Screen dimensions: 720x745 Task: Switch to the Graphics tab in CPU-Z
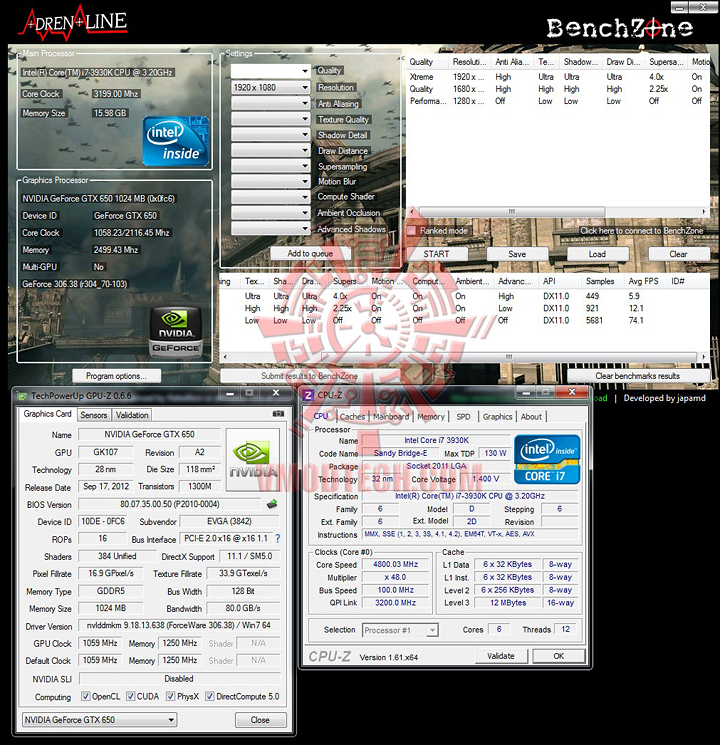497,417
